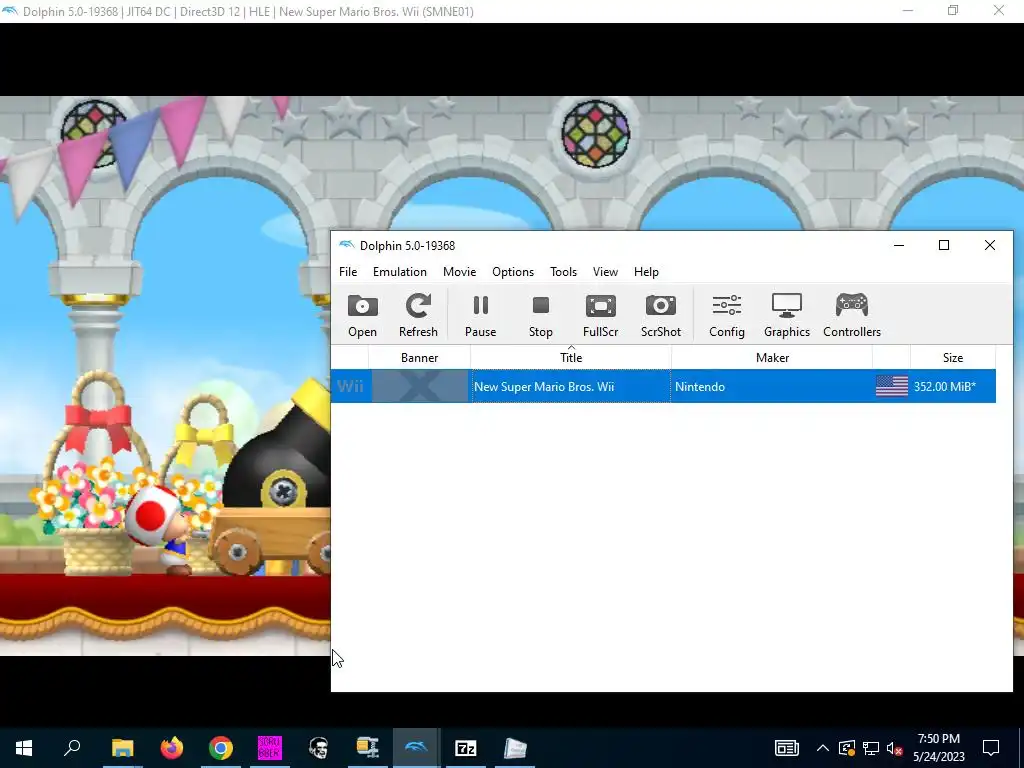1024x768 pixels.
Task: Open the Help menu
Action: click(x=646, y=272)
